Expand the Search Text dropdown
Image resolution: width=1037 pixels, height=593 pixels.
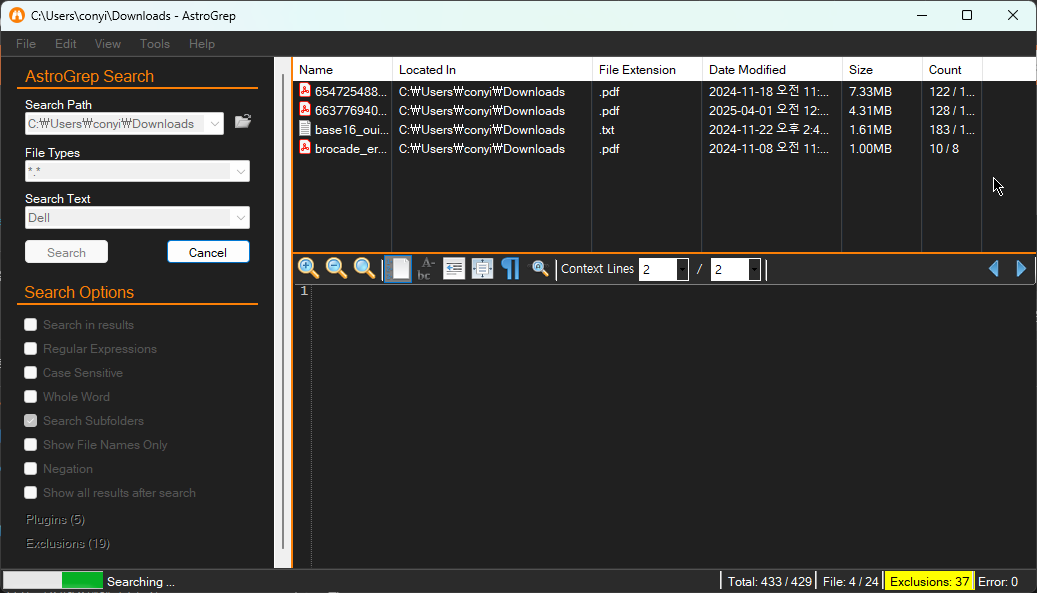click(240, 217)
